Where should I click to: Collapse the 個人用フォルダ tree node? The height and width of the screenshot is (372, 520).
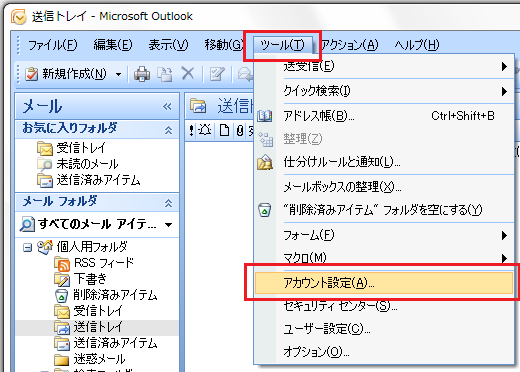(x=27, y=248)
